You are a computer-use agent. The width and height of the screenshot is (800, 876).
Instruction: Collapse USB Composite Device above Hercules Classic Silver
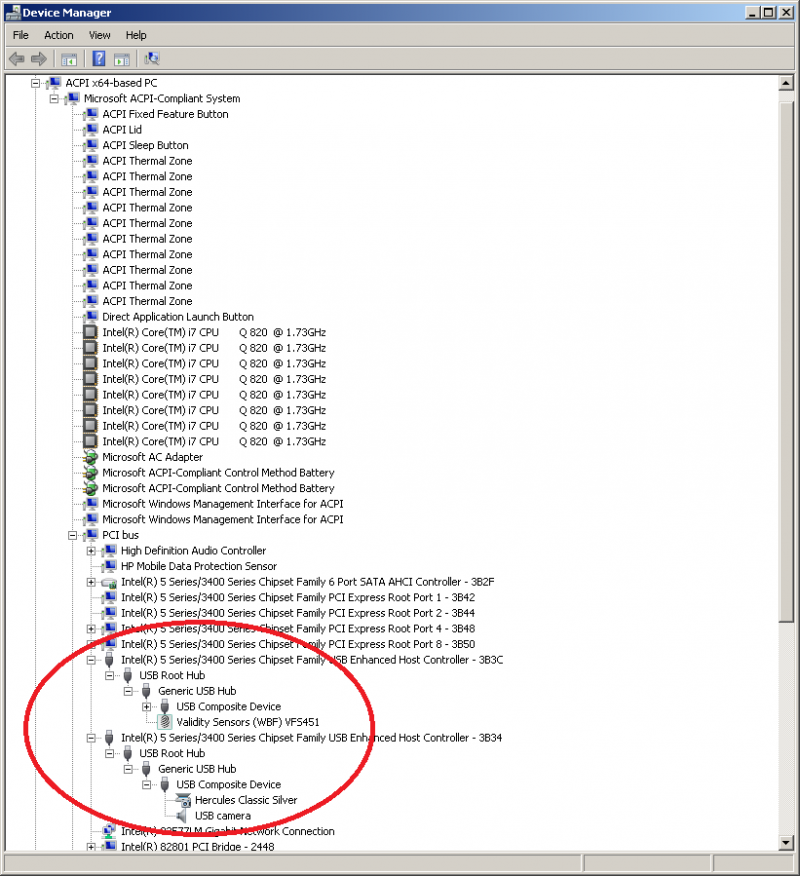click(x=146, y=785)
